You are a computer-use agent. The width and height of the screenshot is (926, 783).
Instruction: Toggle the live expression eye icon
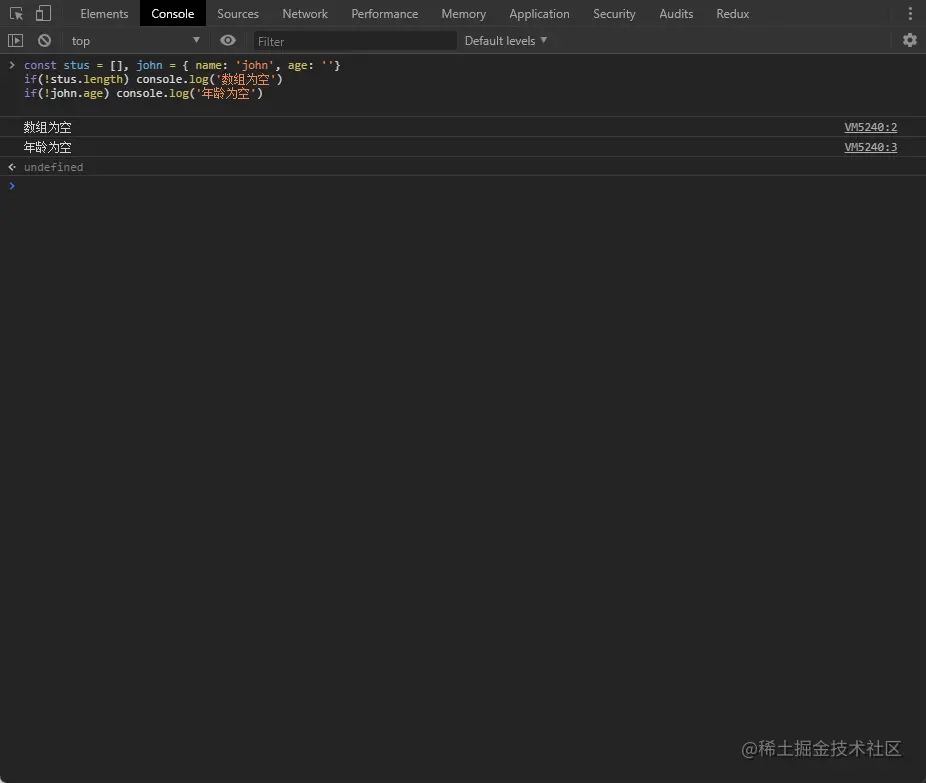[228, 40]
